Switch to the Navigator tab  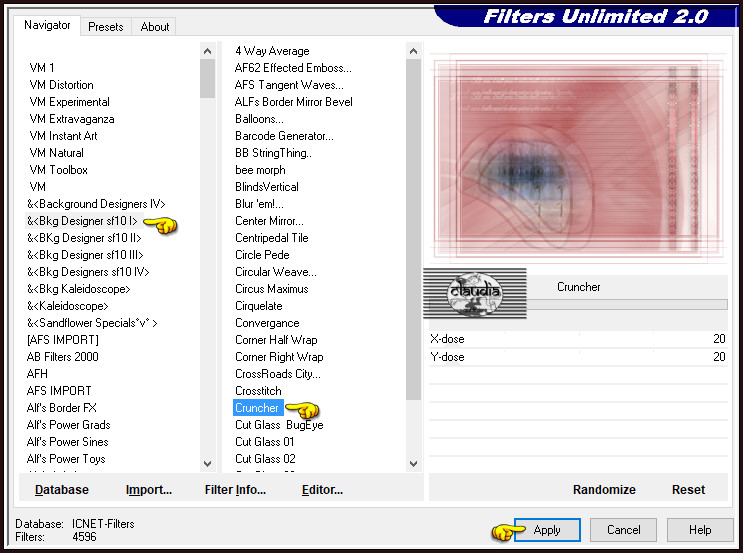click(47, 25)
